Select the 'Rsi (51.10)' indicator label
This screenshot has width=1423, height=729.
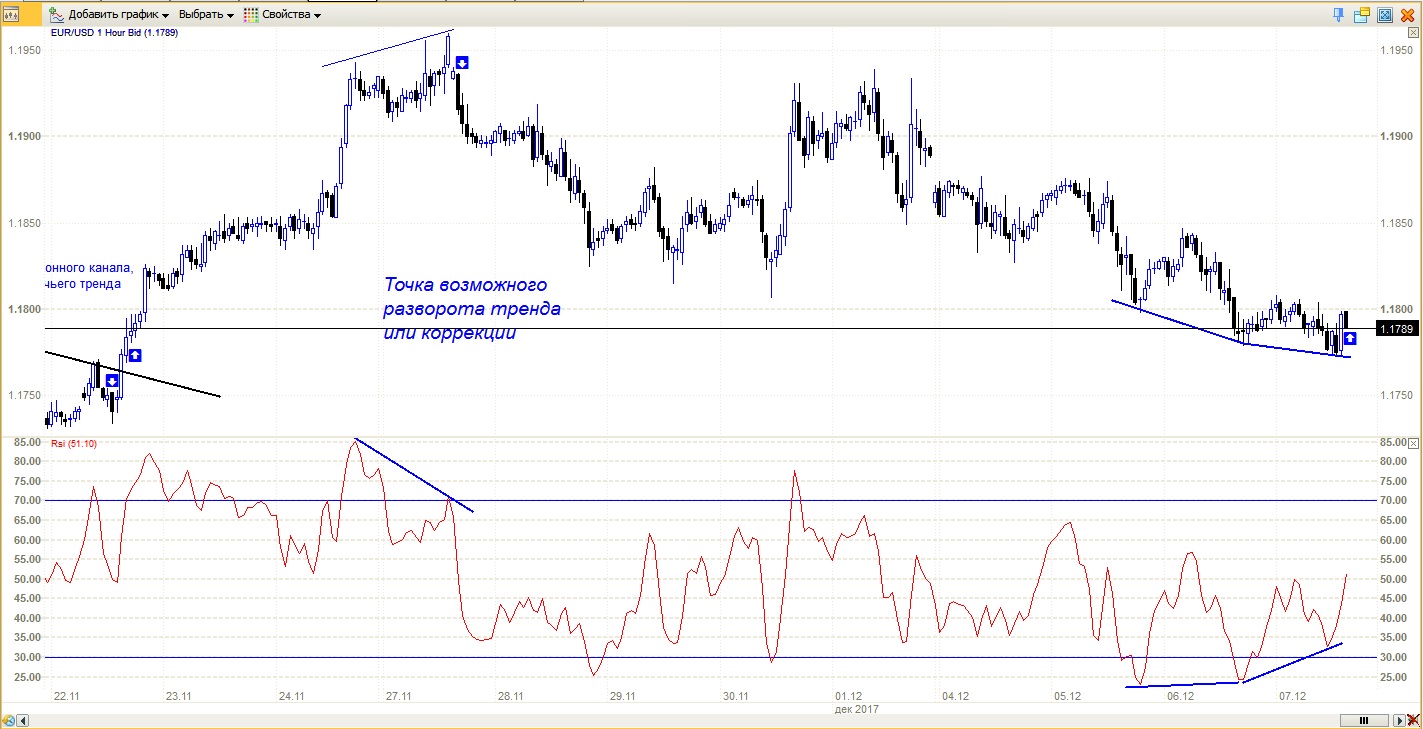point(74,442)
